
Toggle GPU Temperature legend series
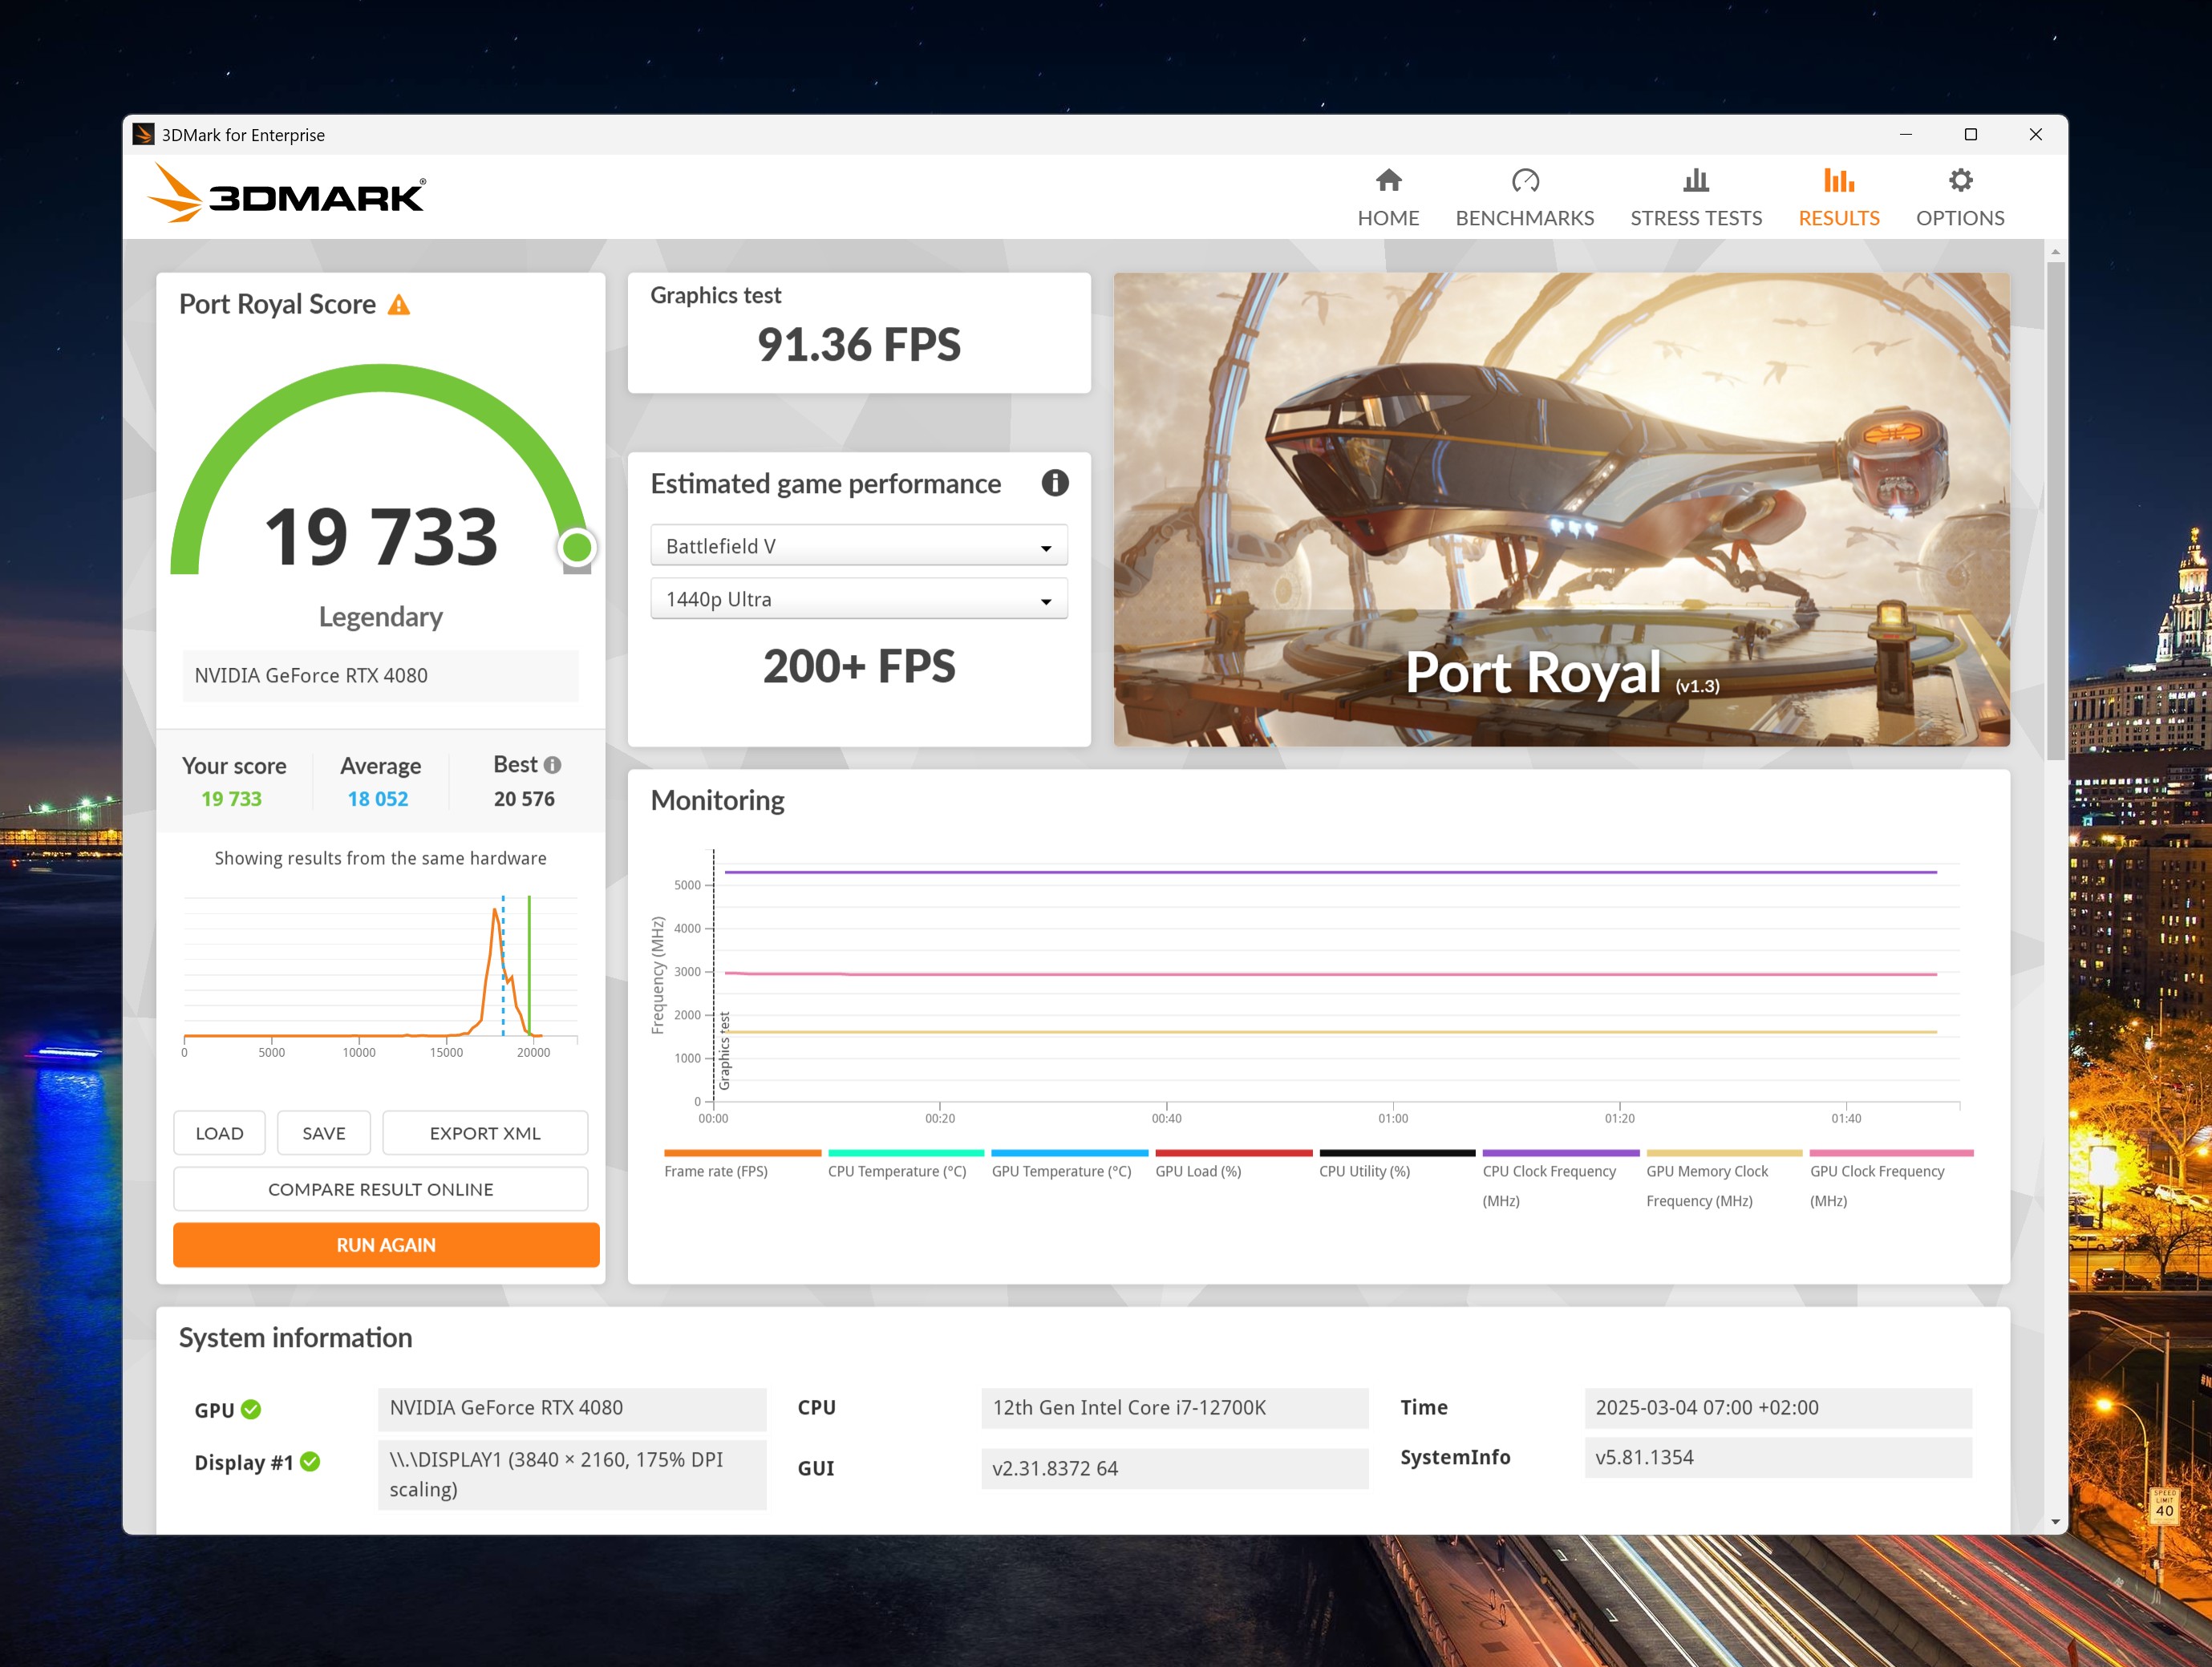pos(1069,1165)
